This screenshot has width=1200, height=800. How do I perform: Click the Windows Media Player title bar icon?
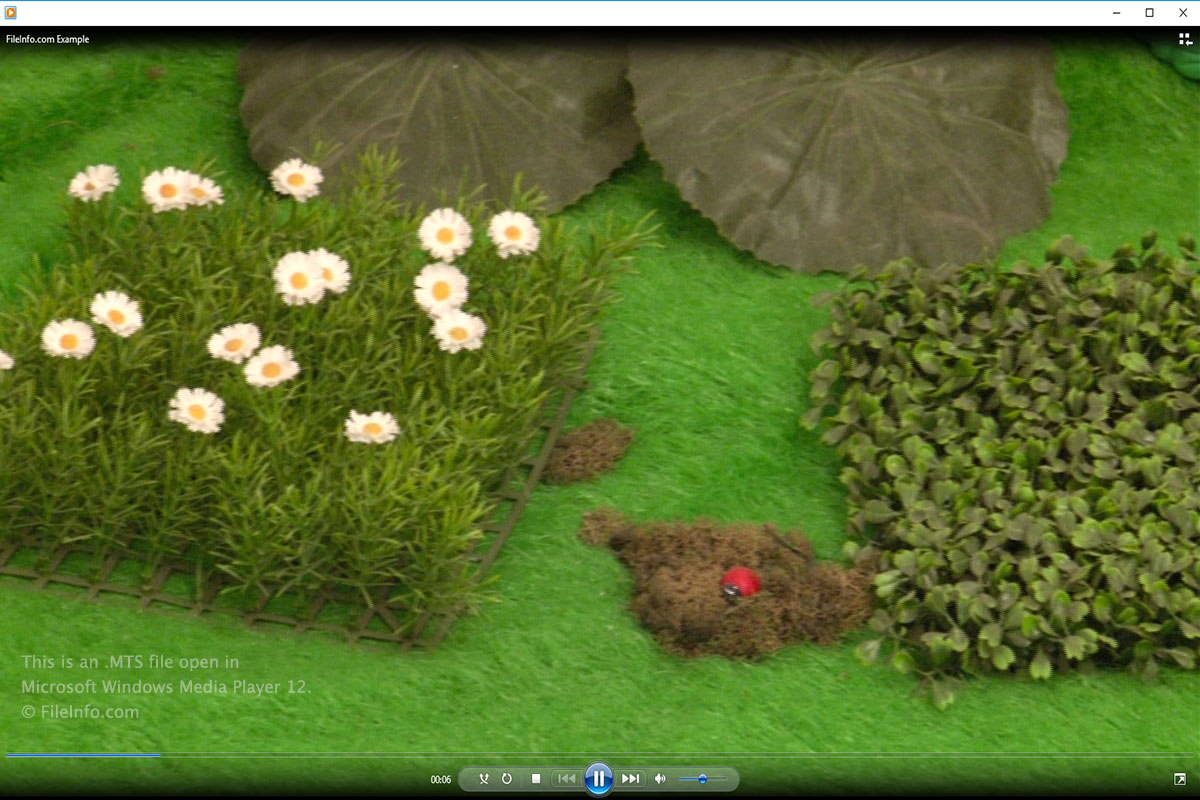[10, 13]
